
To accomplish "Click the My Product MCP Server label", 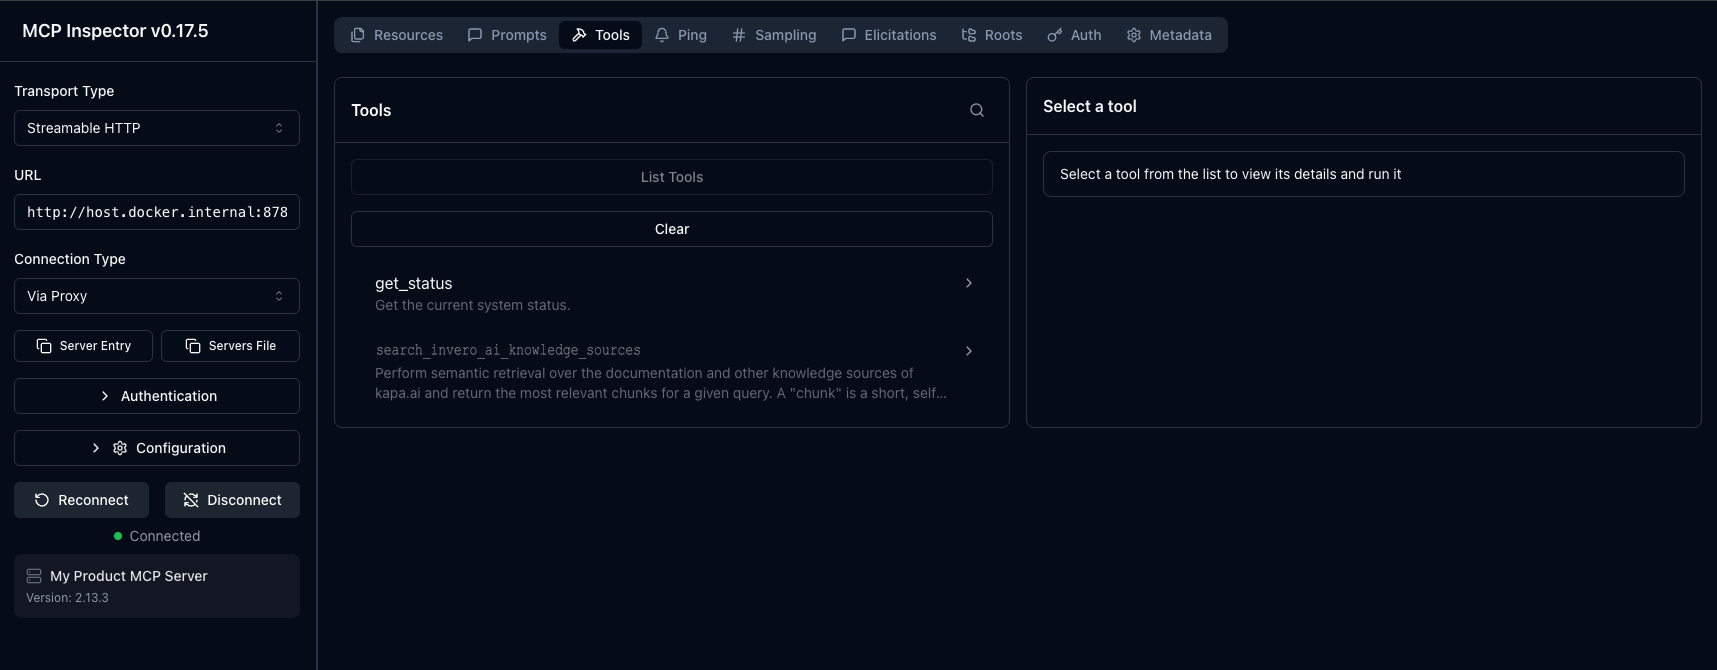I will click(x=129, y=576).
